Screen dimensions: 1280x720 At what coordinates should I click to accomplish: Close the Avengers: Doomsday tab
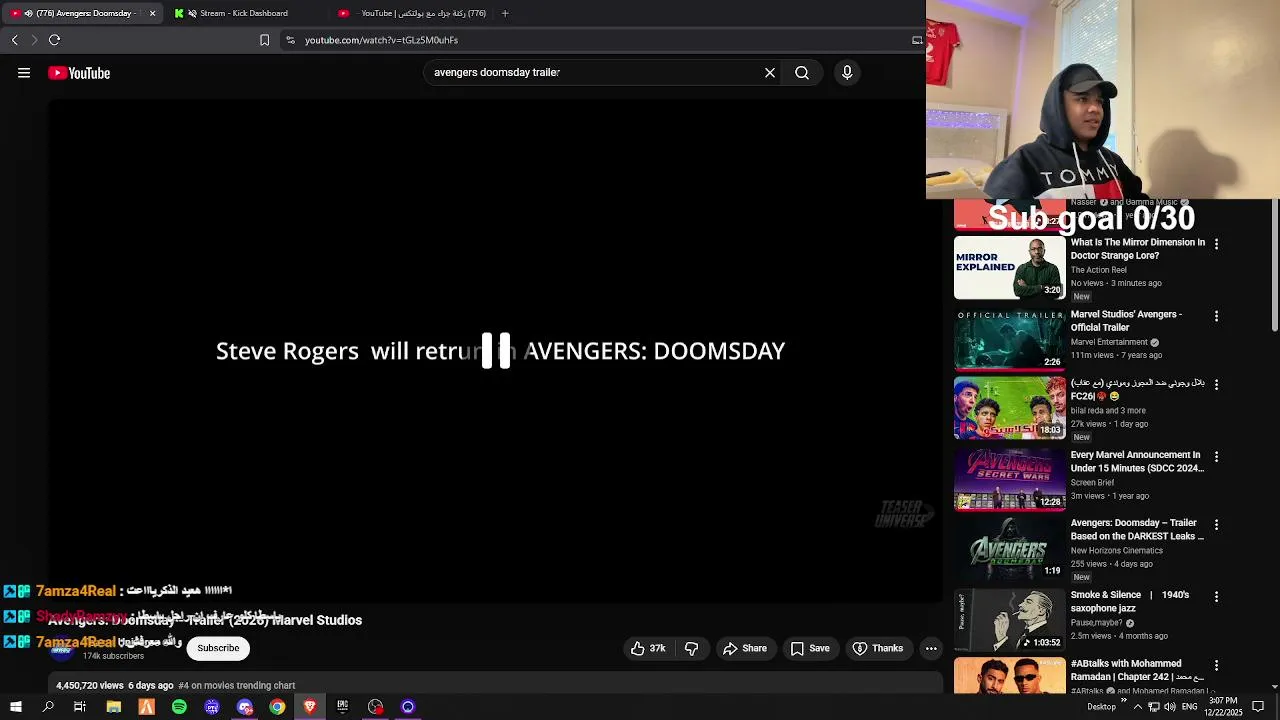[152, 13]
